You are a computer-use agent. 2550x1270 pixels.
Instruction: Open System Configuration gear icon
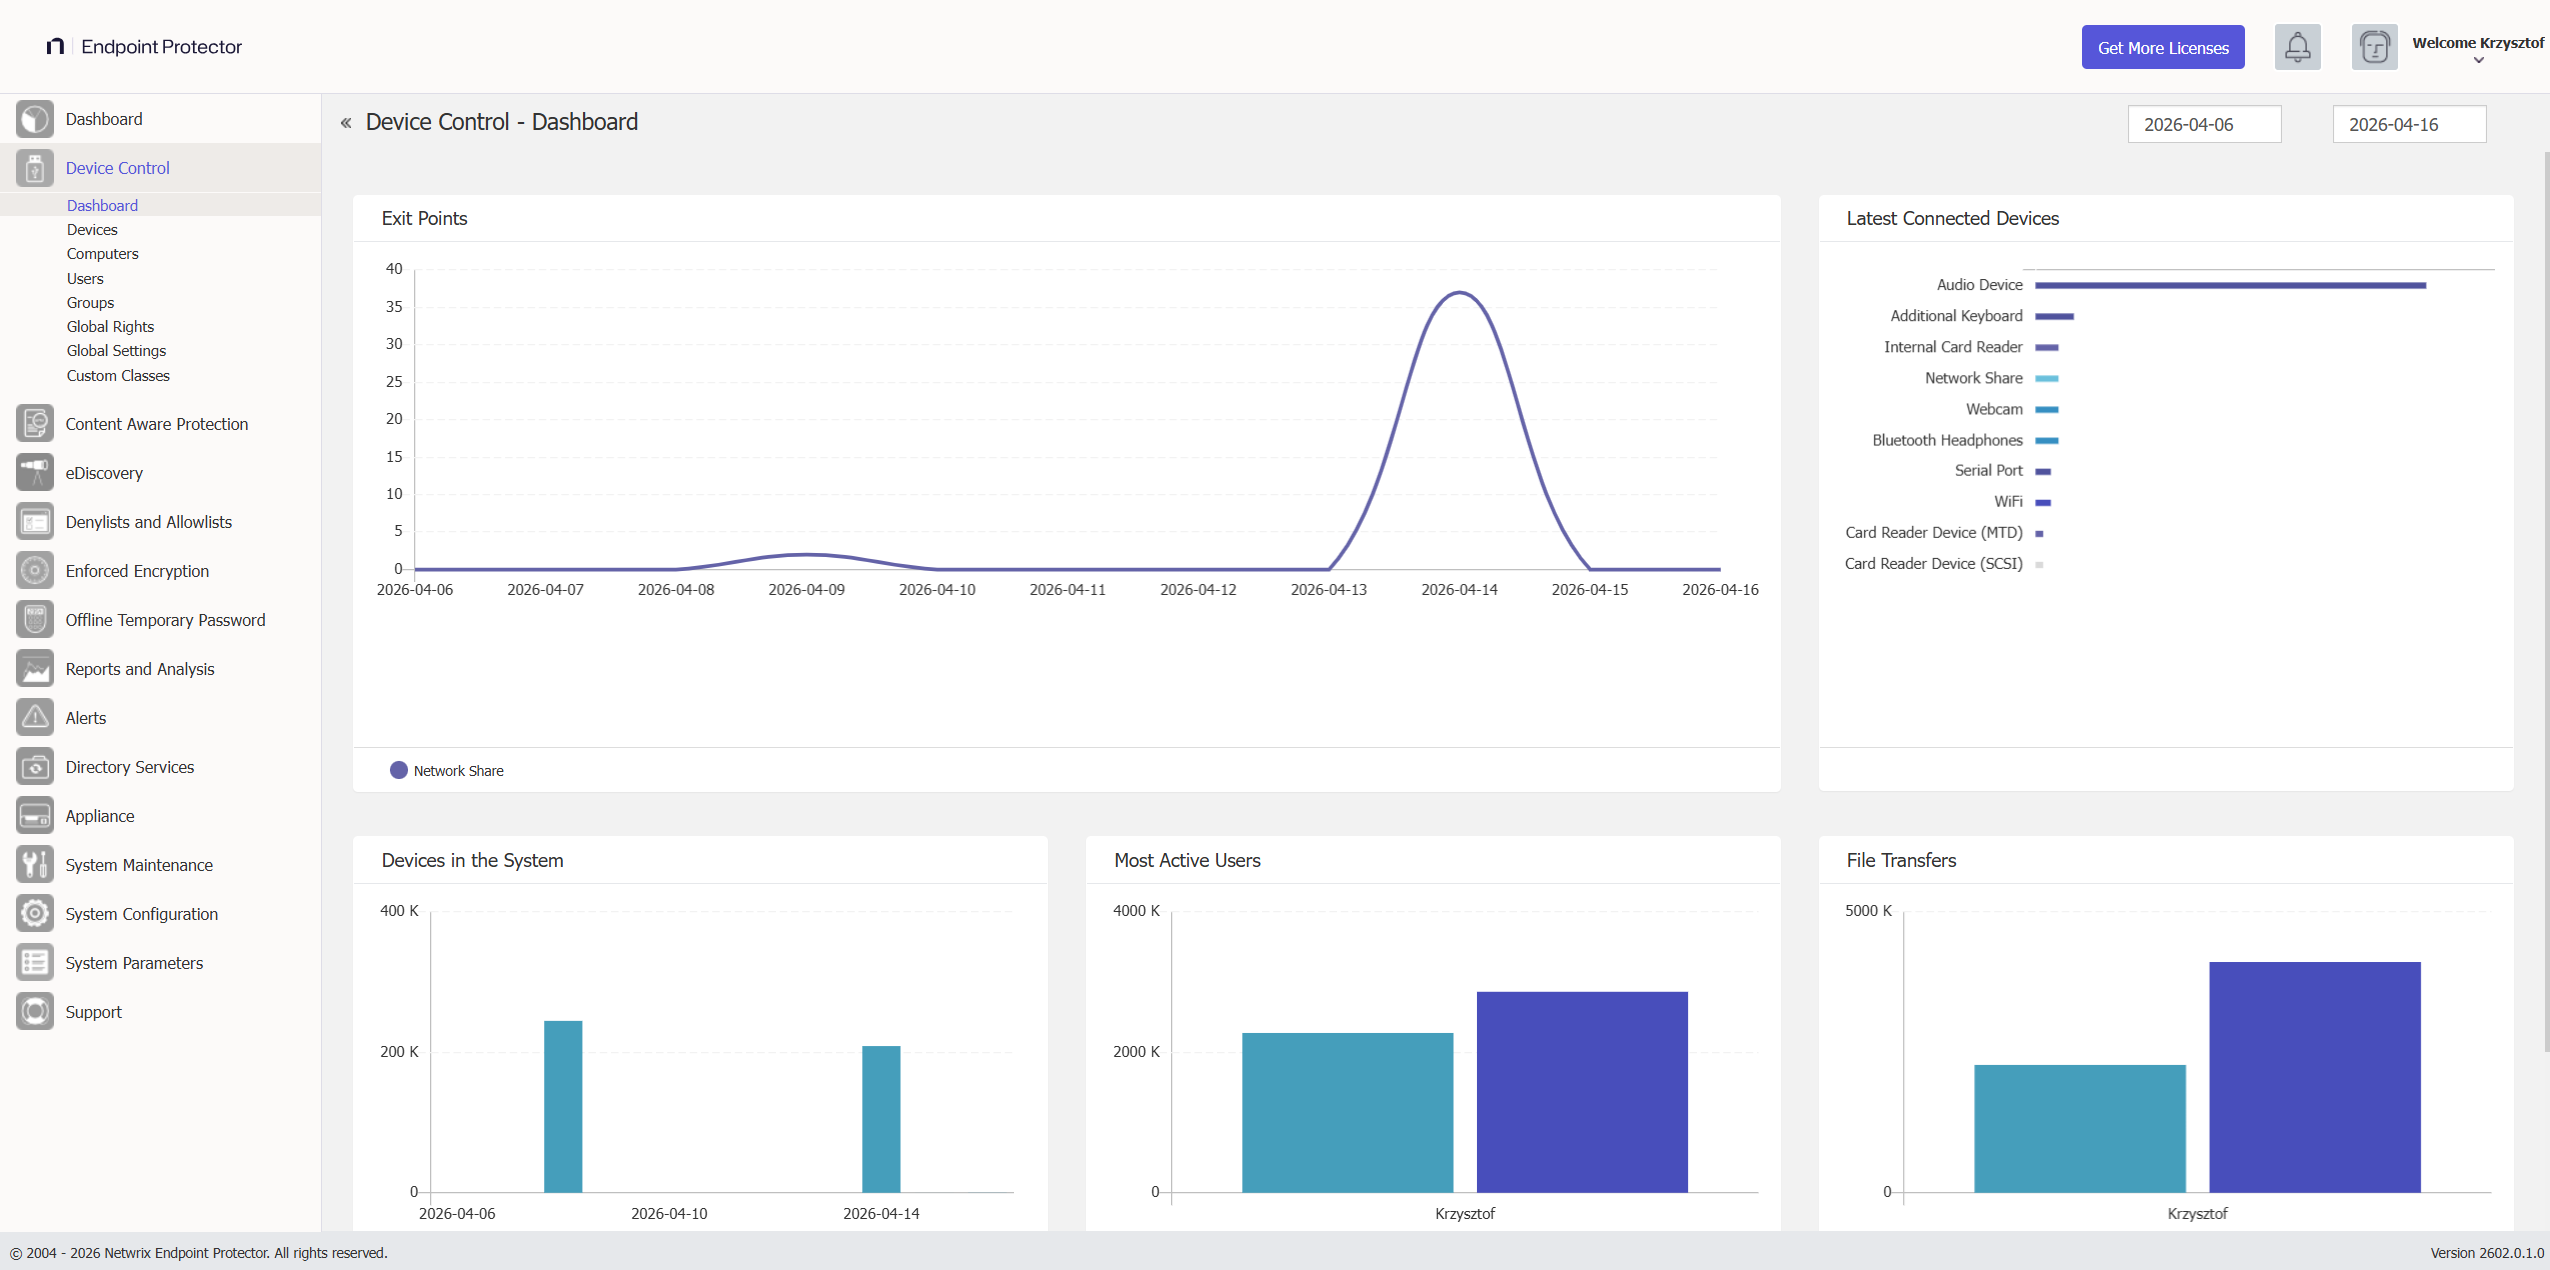pyautogui.click(x=34, y=913)
